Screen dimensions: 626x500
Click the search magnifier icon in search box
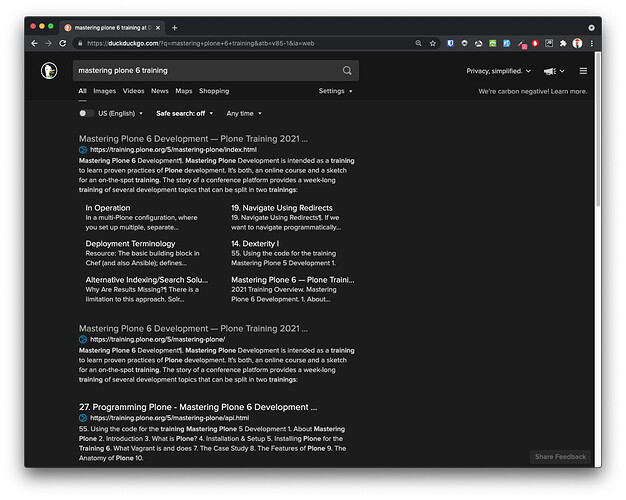tap(347, 71)
